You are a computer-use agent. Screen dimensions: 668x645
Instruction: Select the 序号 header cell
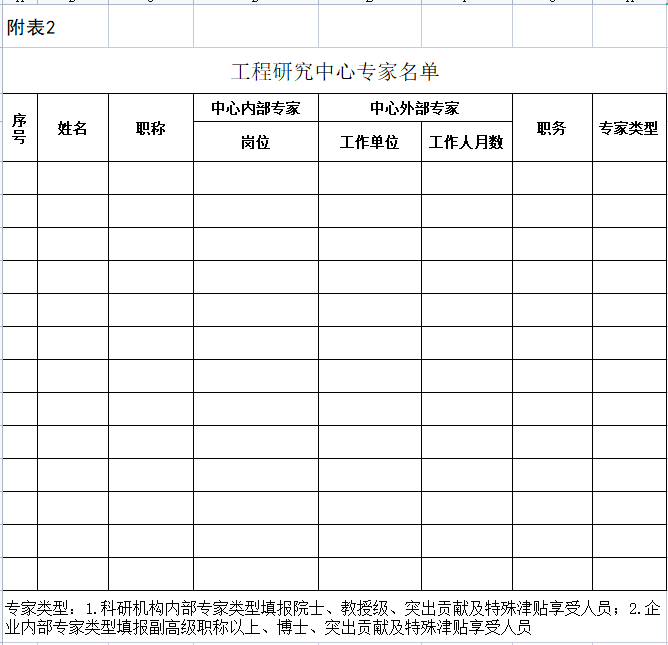[x=19, y=128]
